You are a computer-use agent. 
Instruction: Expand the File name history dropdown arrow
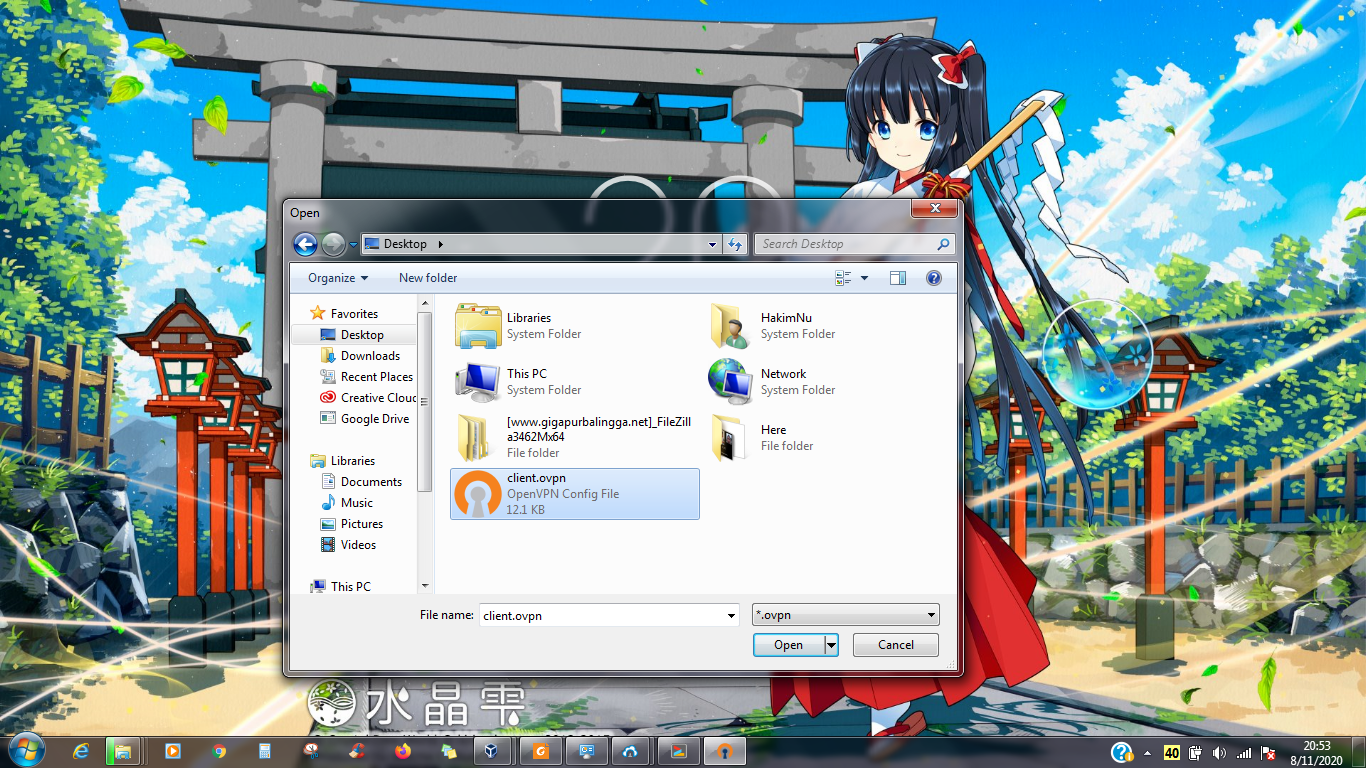point(731,615)
